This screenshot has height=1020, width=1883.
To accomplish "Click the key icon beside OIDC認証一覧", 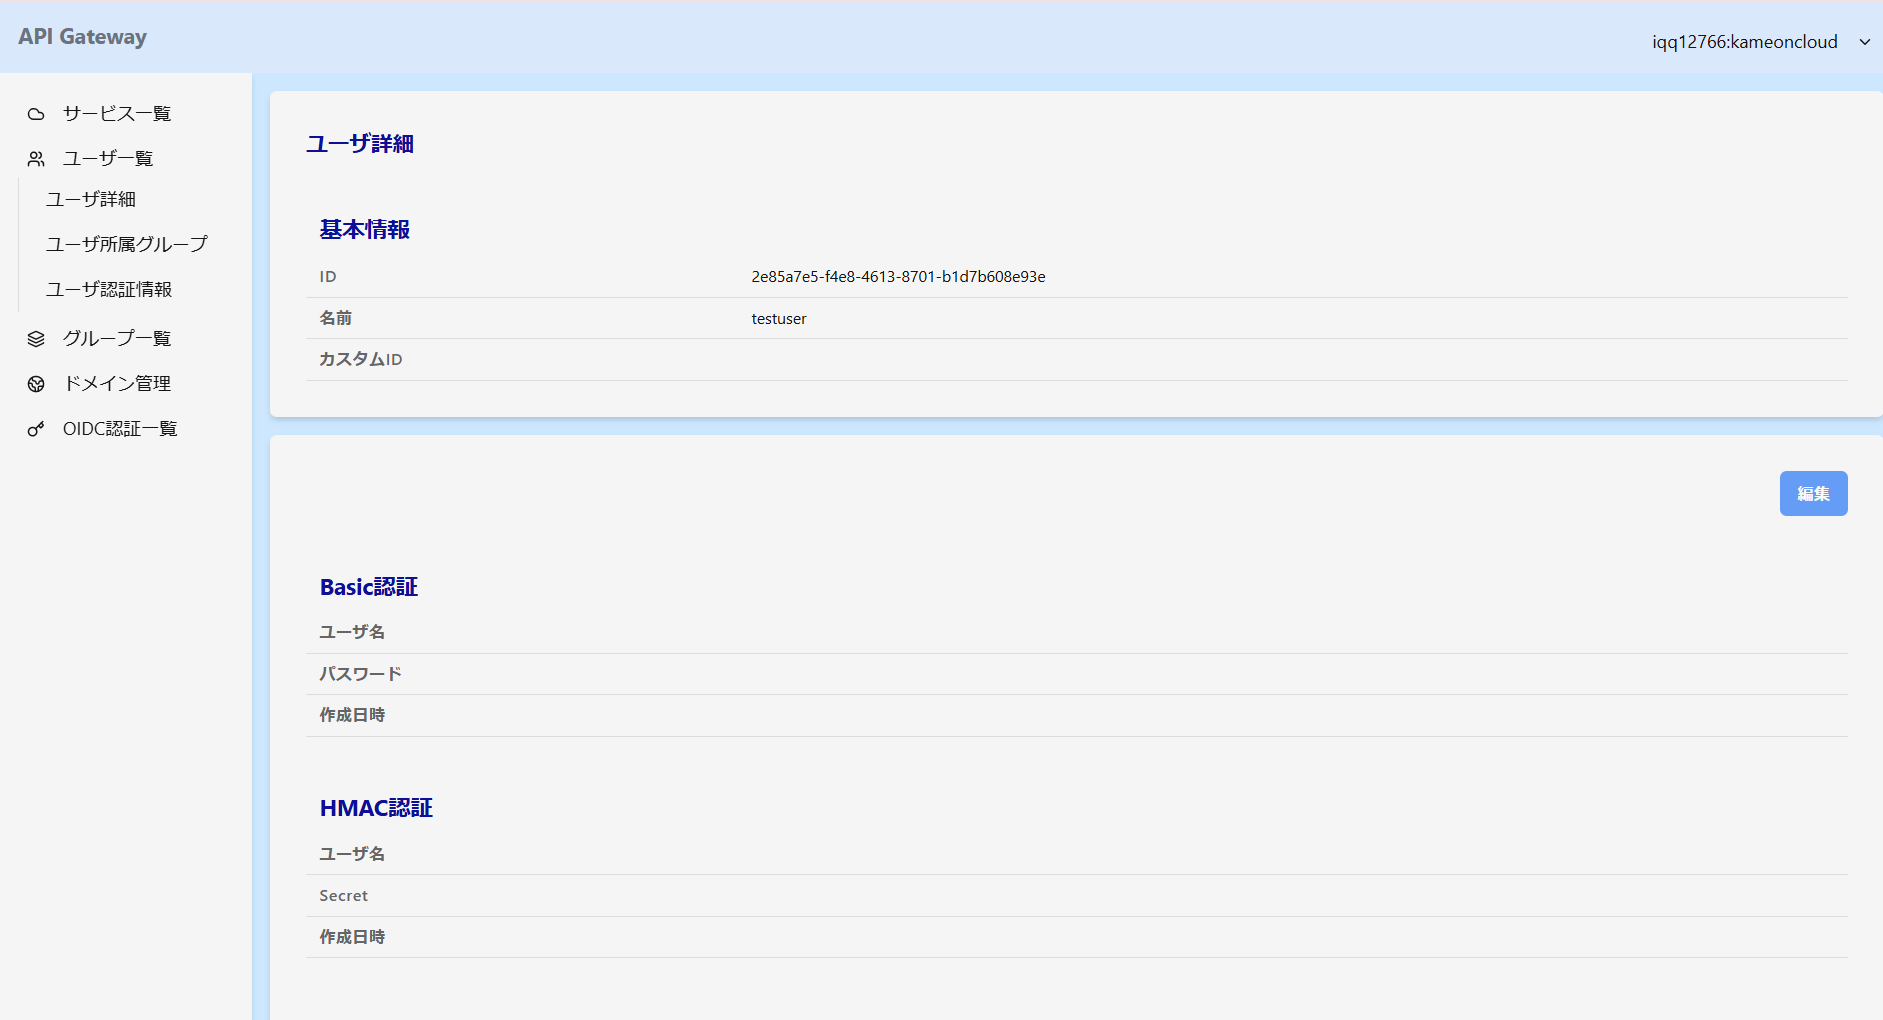I will [36, 429].
